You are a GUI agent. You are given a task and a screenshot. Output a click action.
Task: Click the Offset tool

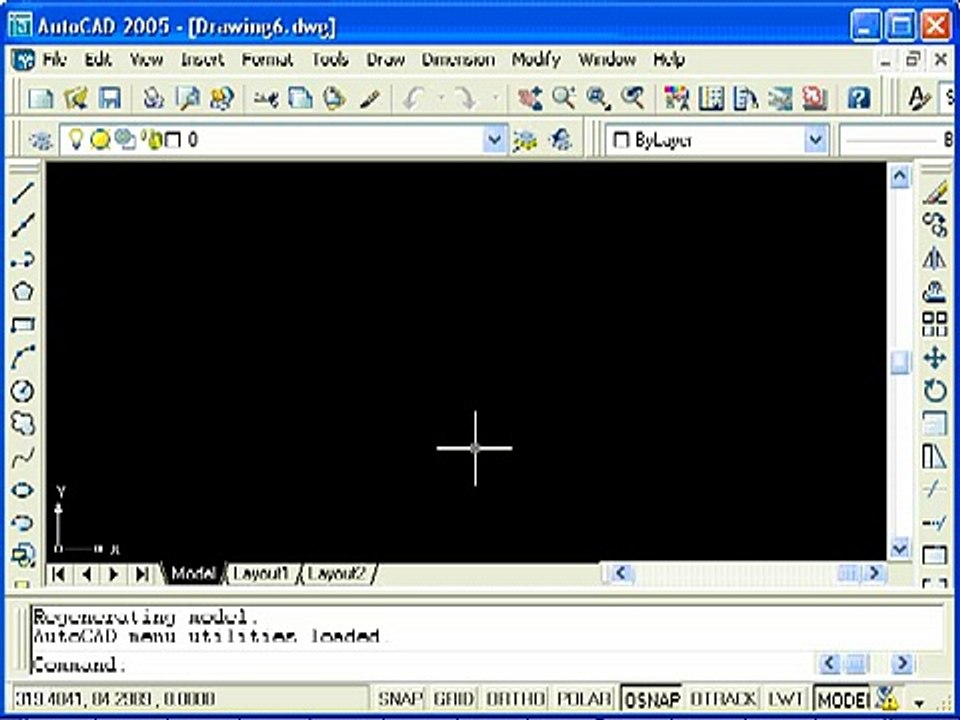coord(935,291)
